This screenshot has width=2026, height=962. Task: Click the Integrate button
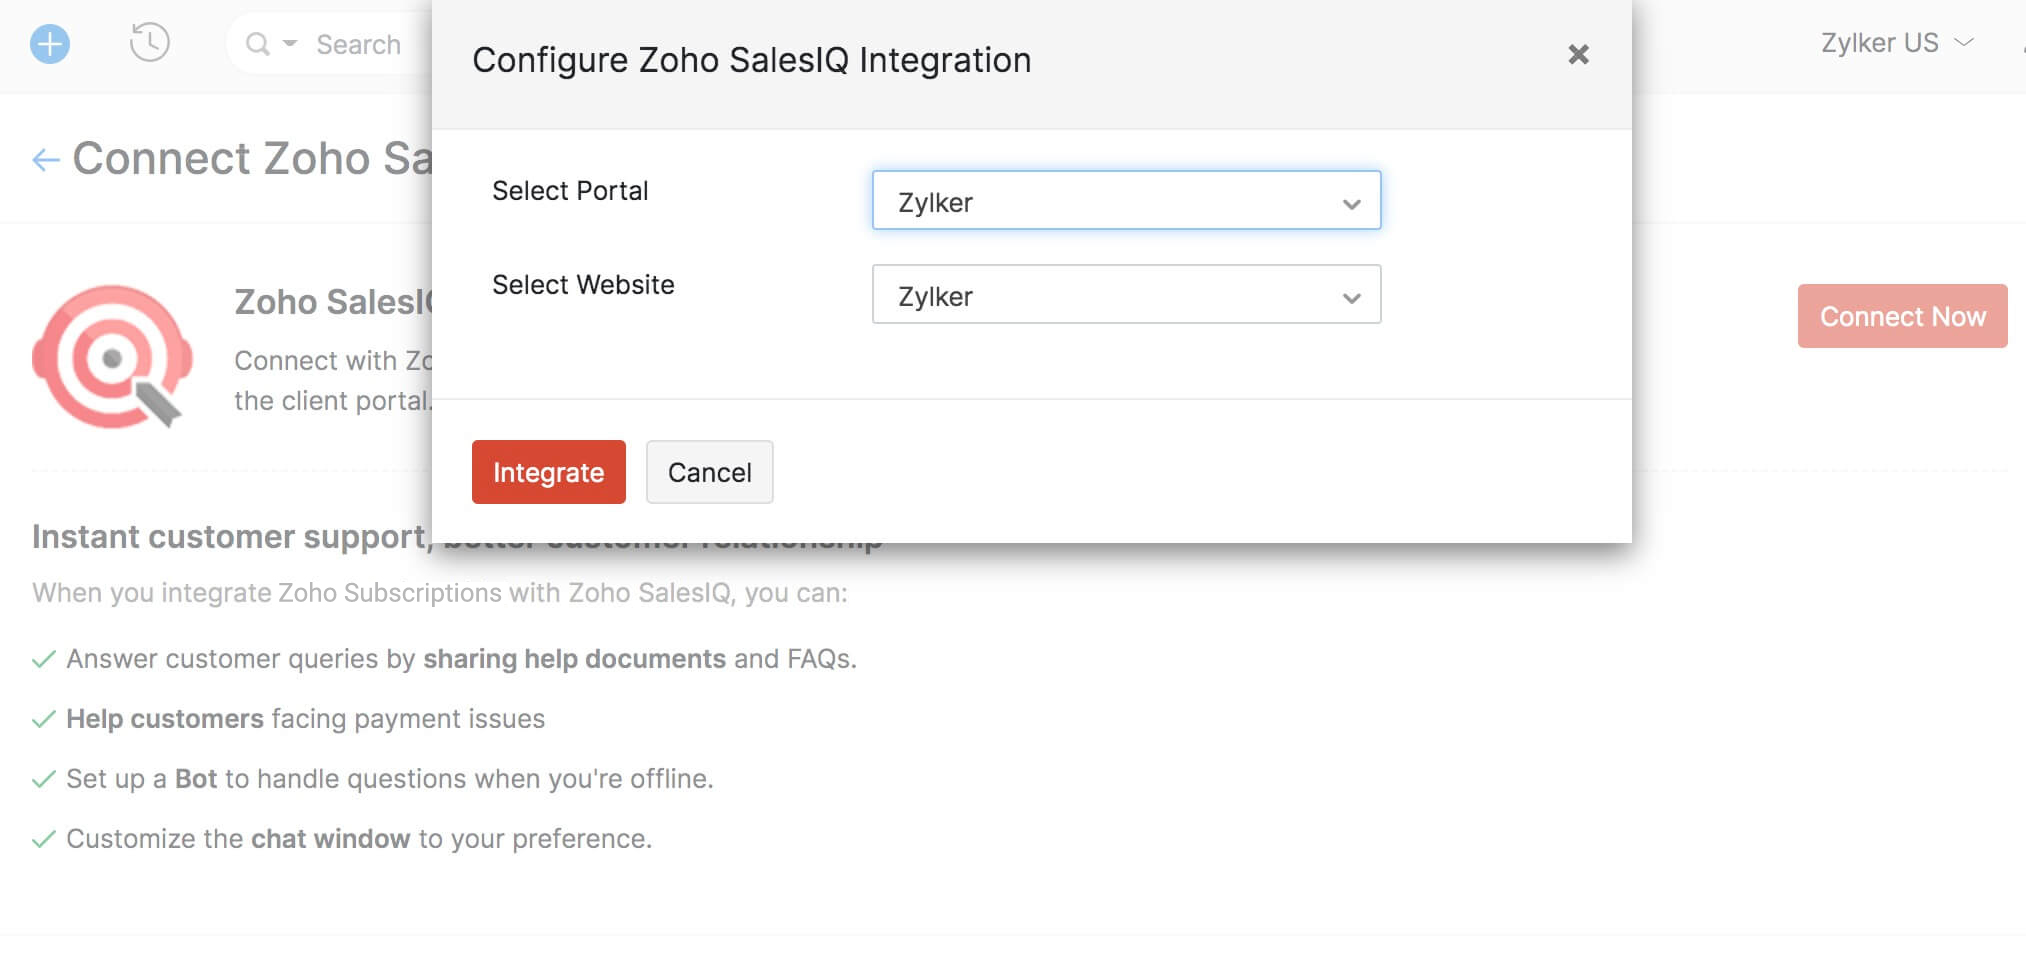(x=548, y=471)
